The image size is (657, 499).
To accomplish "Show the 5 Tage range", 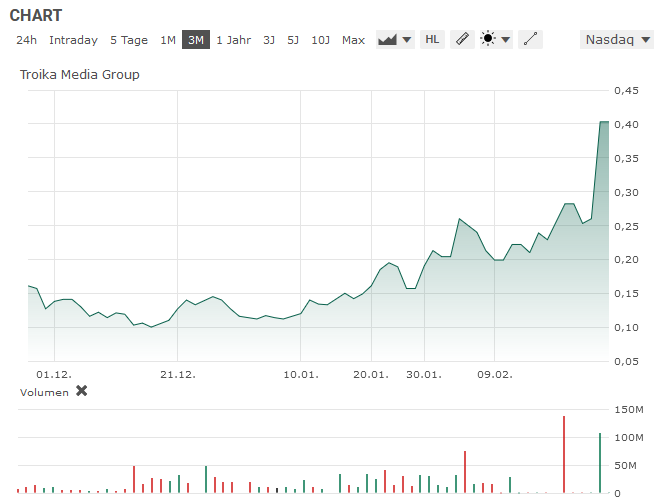I will click(x=129, y=40).
